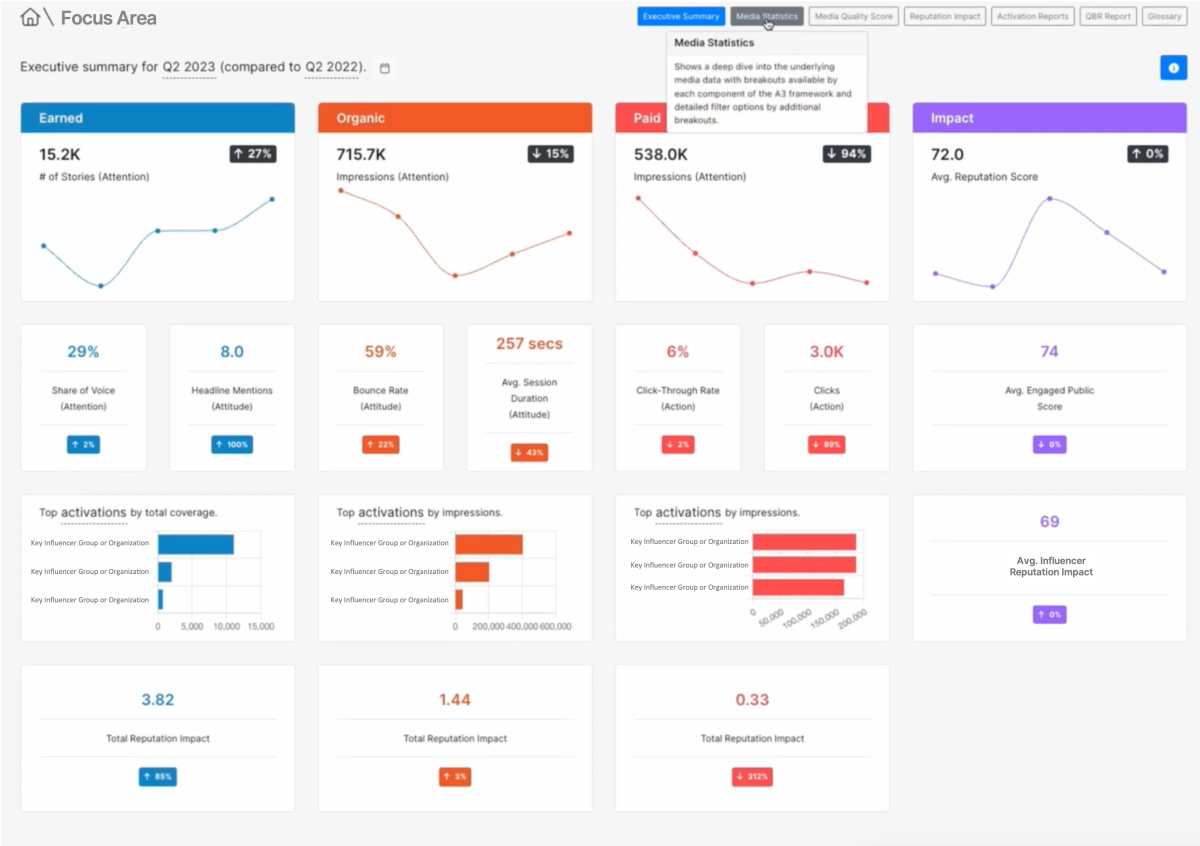Click the home icon beside Focus Area
Image resolution: width=1200 pixels, height=846 pixels.
pyautogui.click(x=31, y=17)
